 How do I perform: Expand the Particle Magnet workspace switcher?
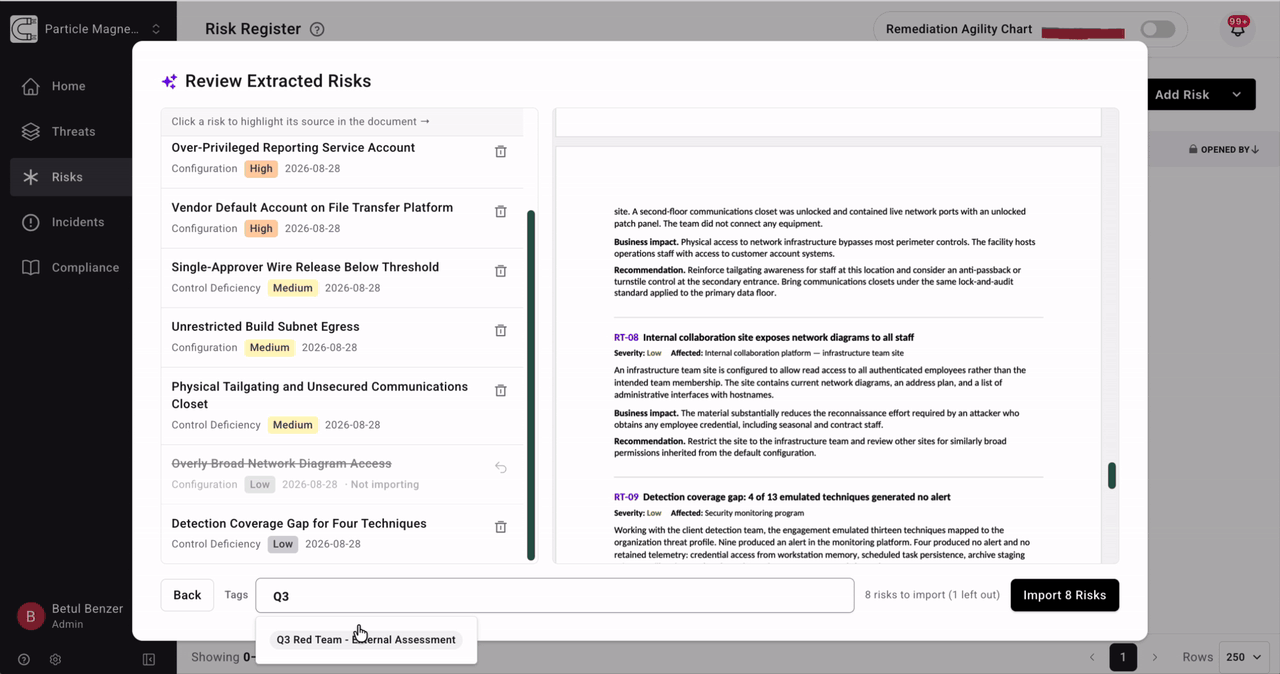156,30
